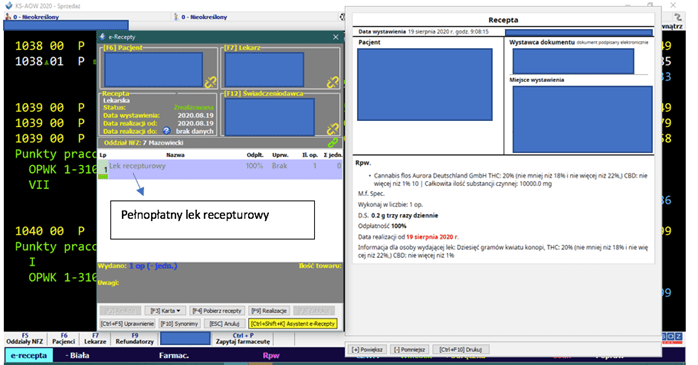Launch the yellow Asystent e-Recepty button
This screenshot has height=365, width=698.
293,324
